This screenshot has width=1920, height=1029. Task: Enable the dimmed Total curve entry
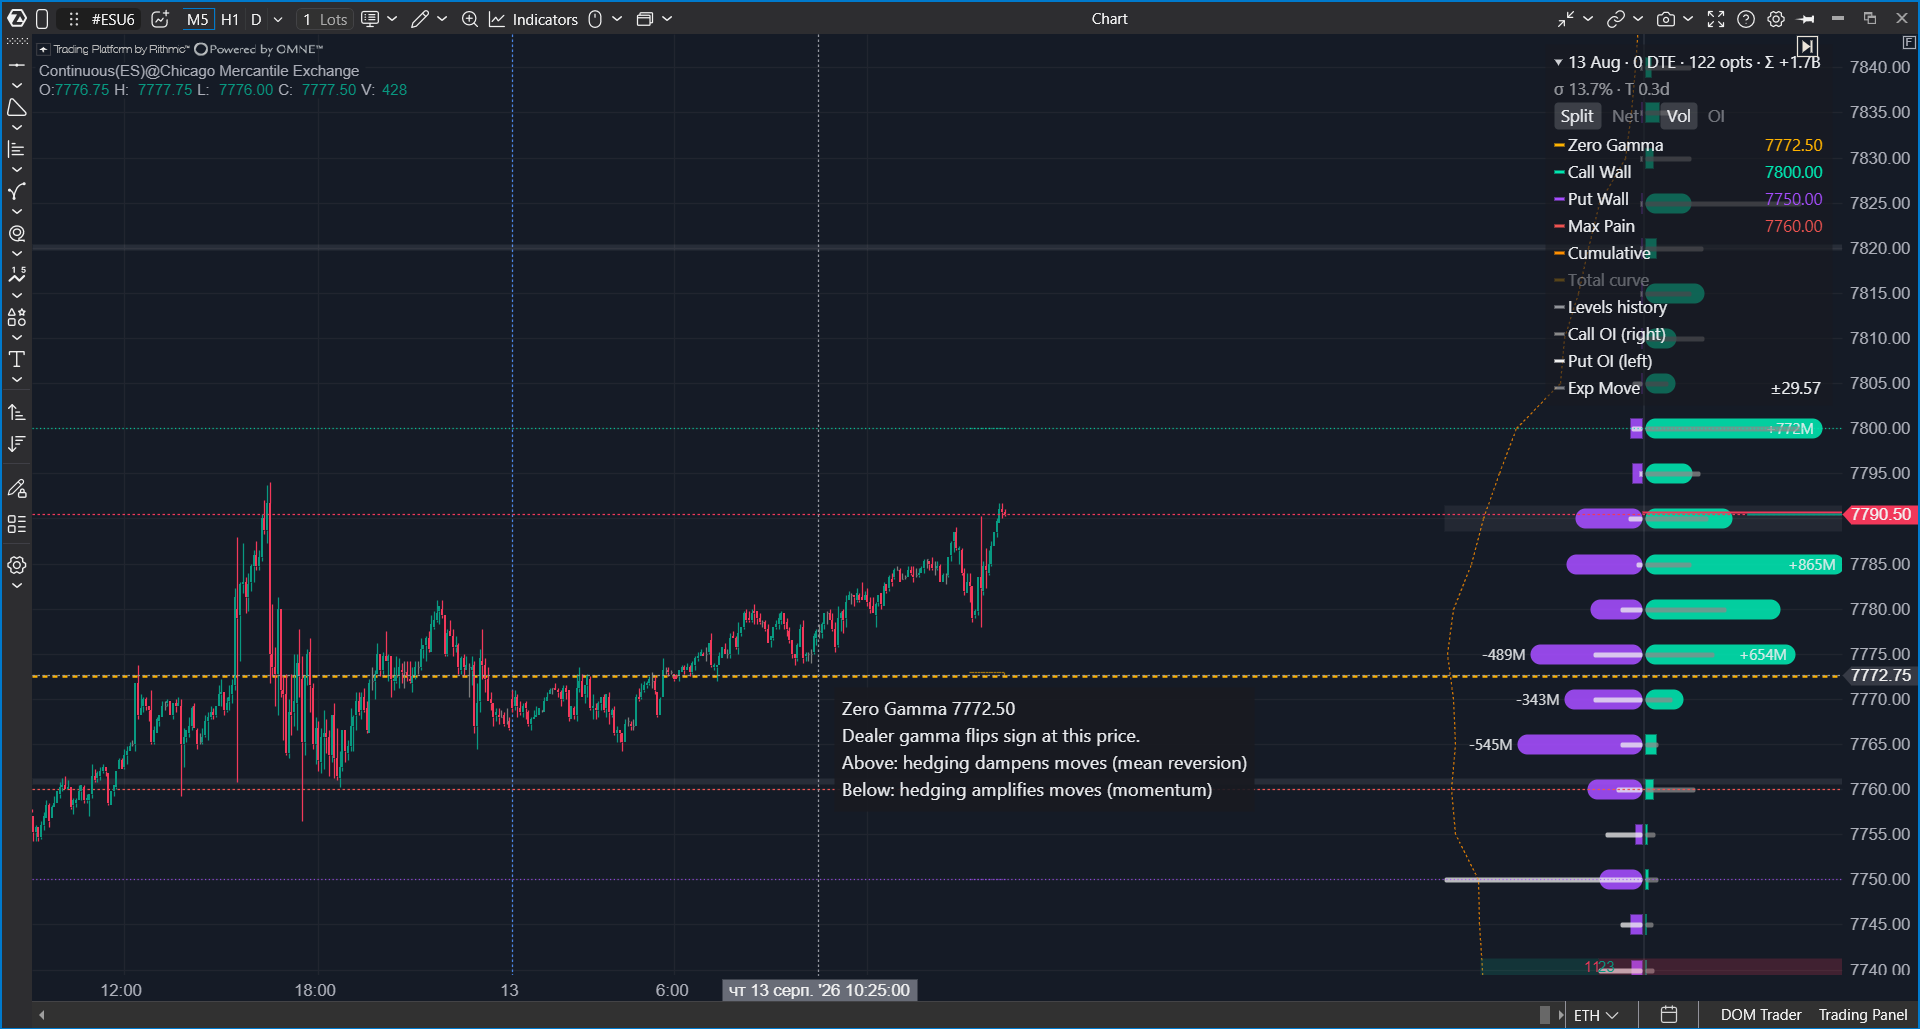(x=1602, y=280)
